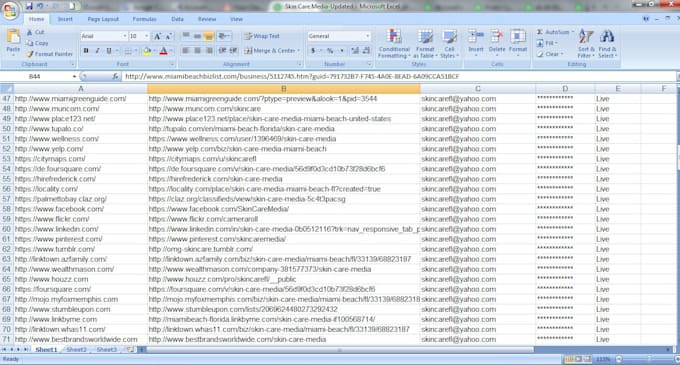Toggle Bold formatting
This screenshot has width=680, height=365.
tap(86, 51)
